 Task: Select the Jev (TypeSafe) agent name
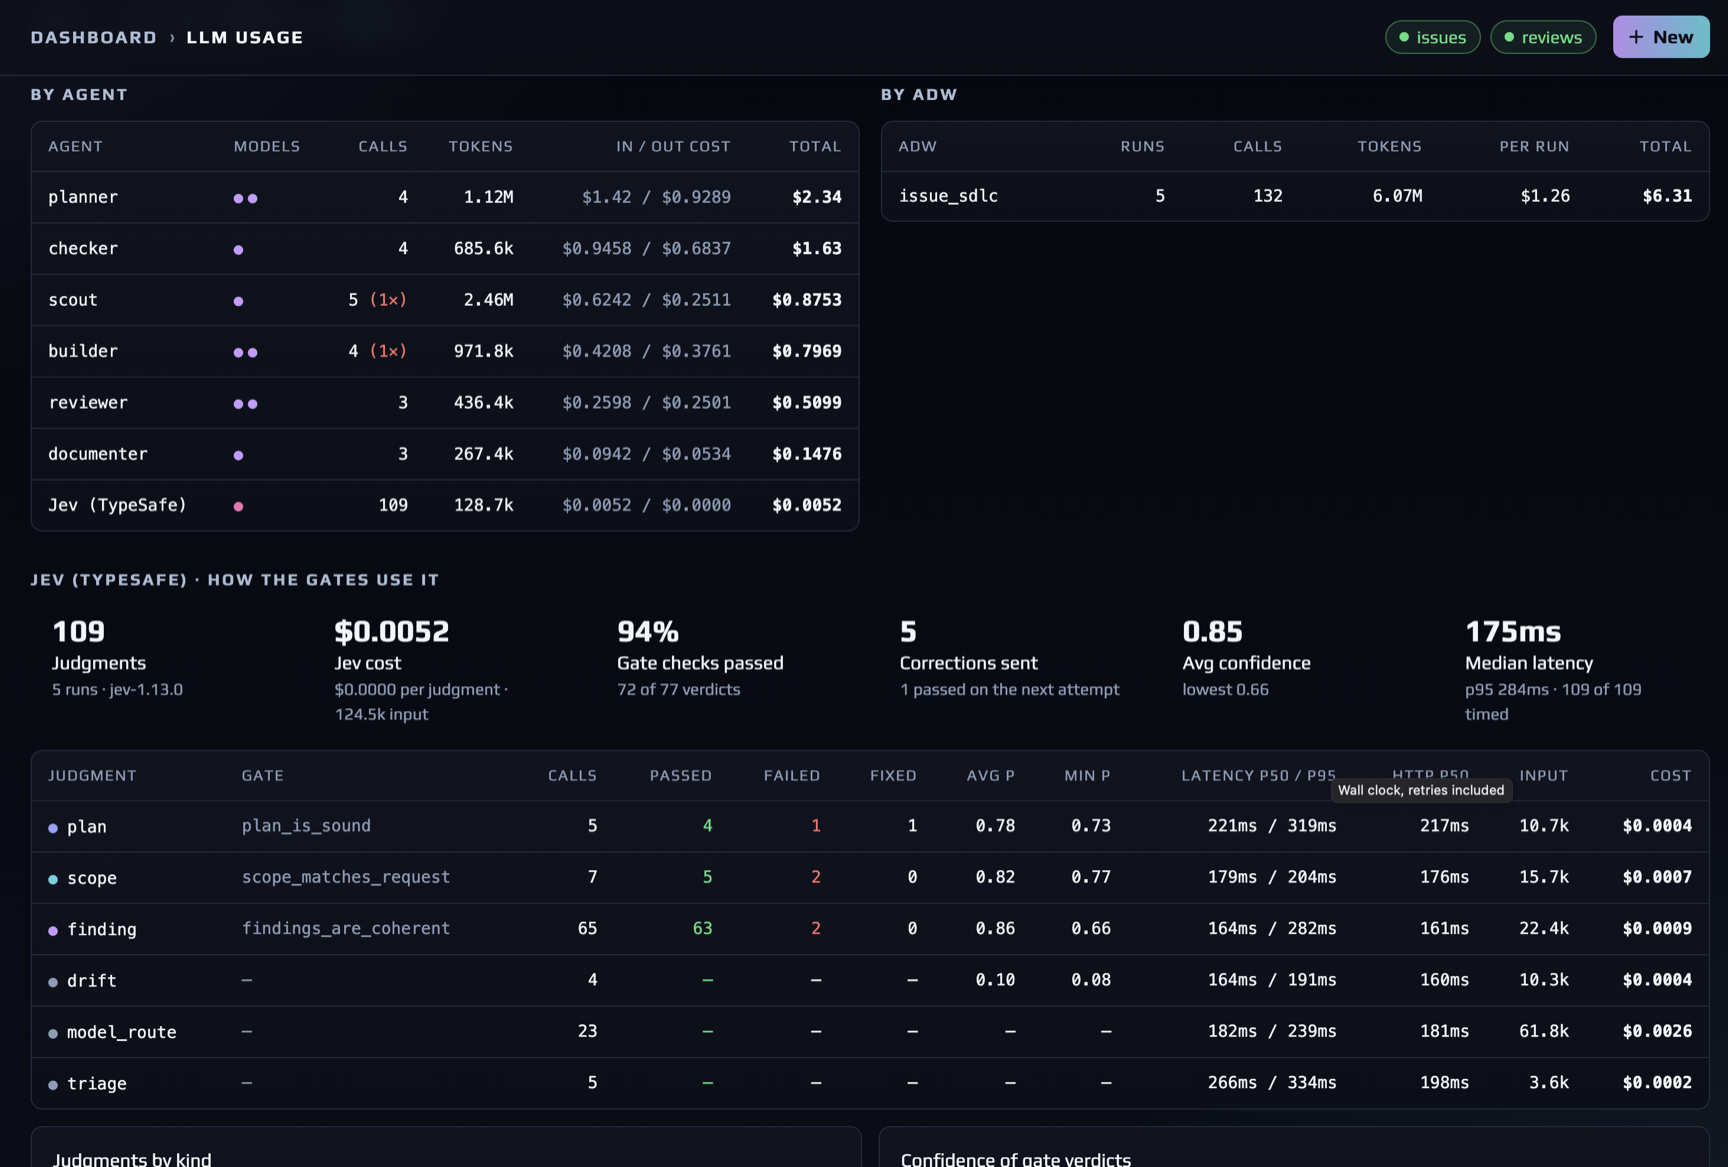click(117, 505)
